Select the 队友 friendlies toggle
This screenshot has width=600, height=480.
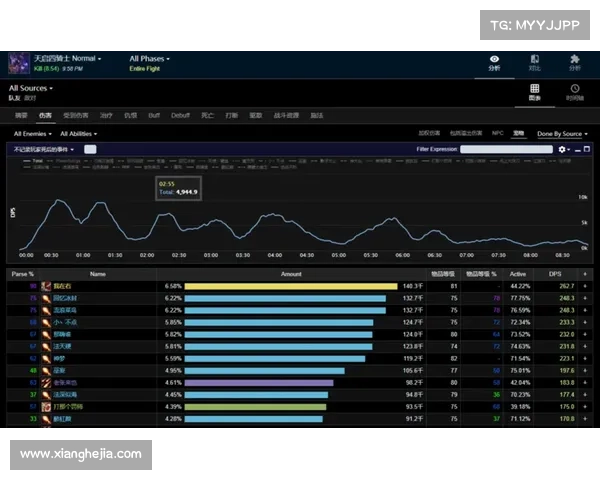(x=15, y=98)
